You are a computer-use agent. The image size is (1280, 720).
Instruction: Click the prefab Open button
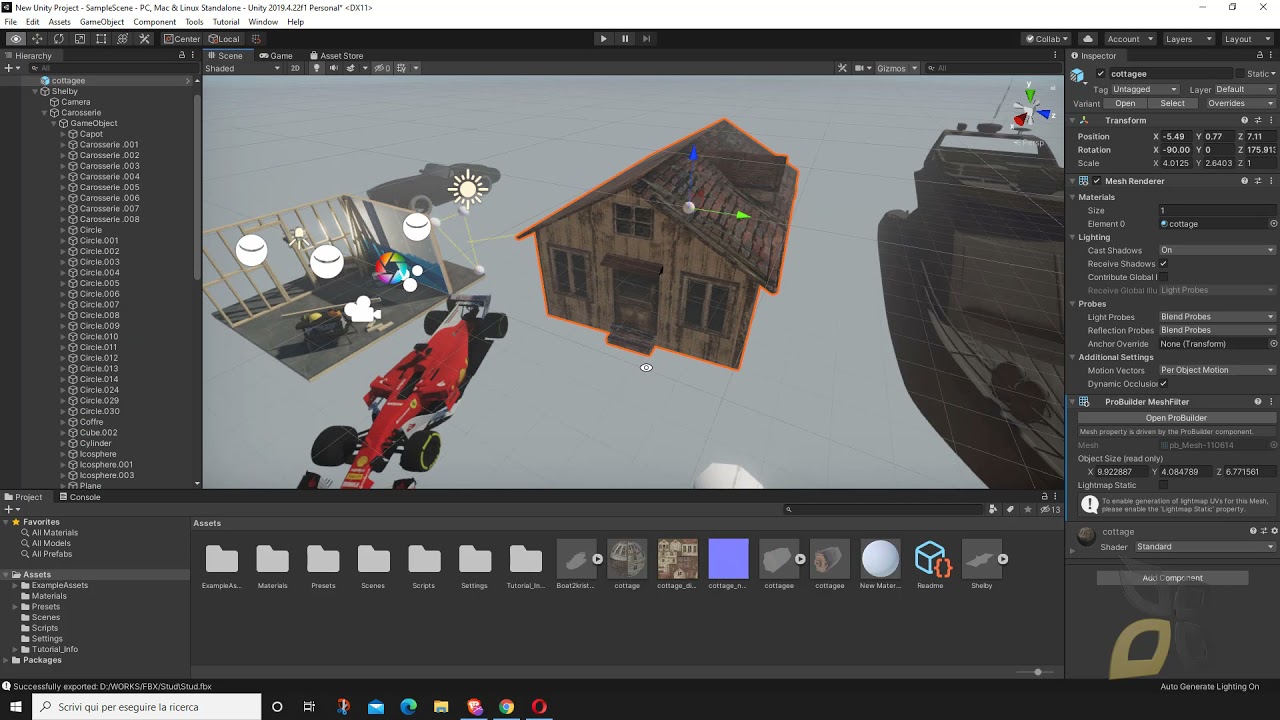(1125, 103)
